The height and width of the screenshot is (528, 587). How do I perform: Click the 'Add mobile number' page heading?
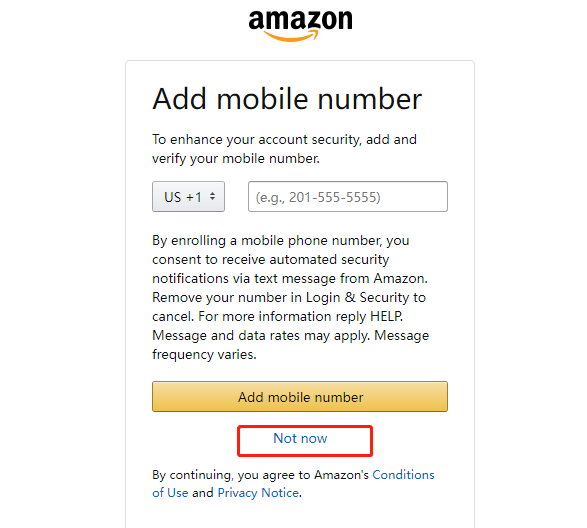click(x=287, y=99)
